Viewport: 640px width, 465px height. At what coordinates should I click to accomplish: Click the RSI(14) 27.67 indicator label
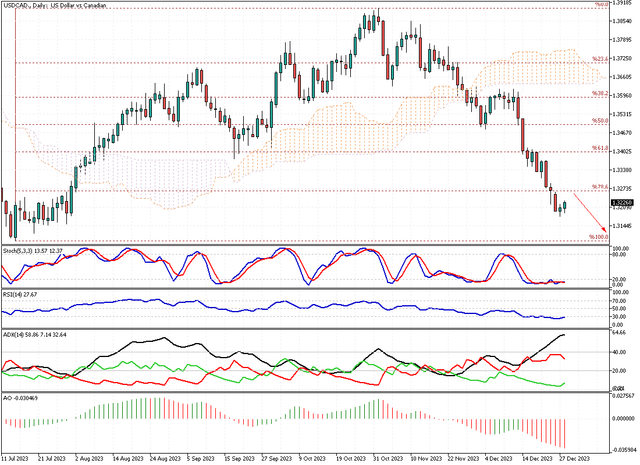tap(20, 294)
